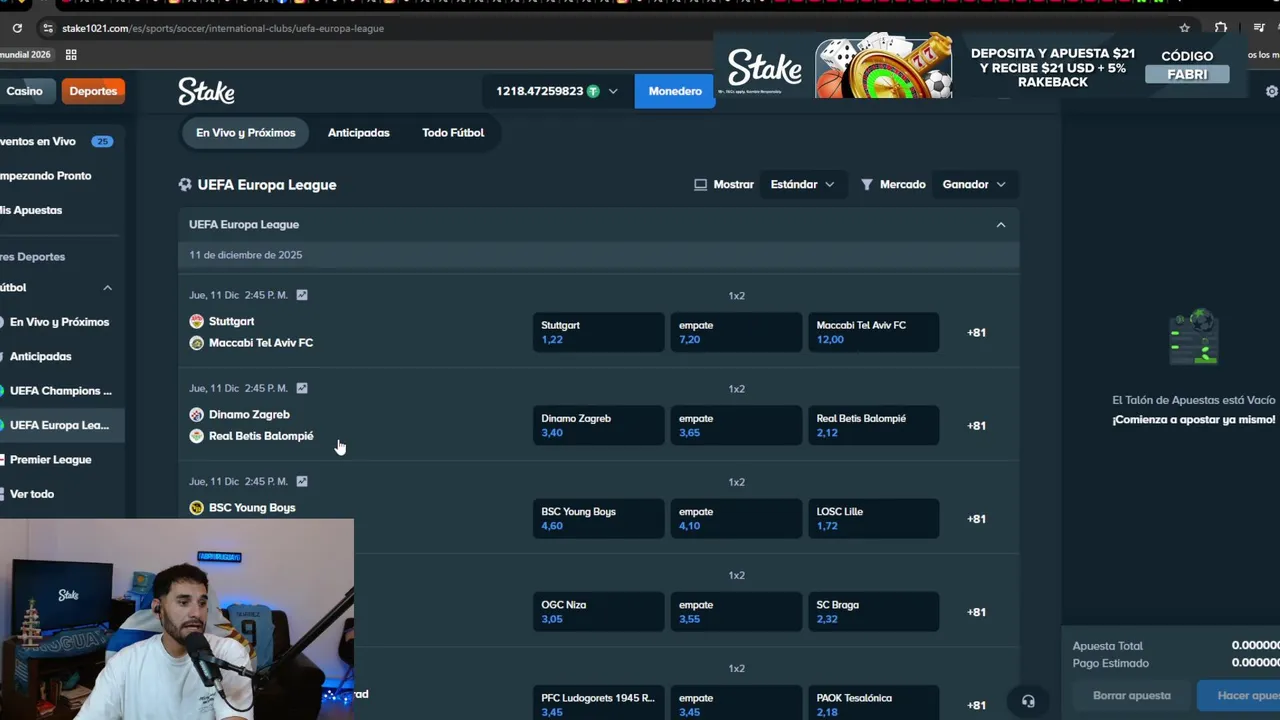
Task: Switch to the Anticipadas tab
Action: click(x=358, y=132)
